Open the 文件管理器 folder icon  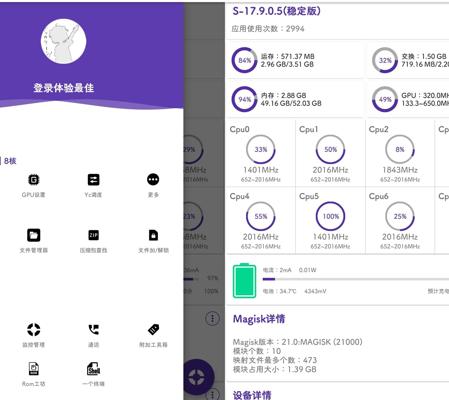coord(34,235)
